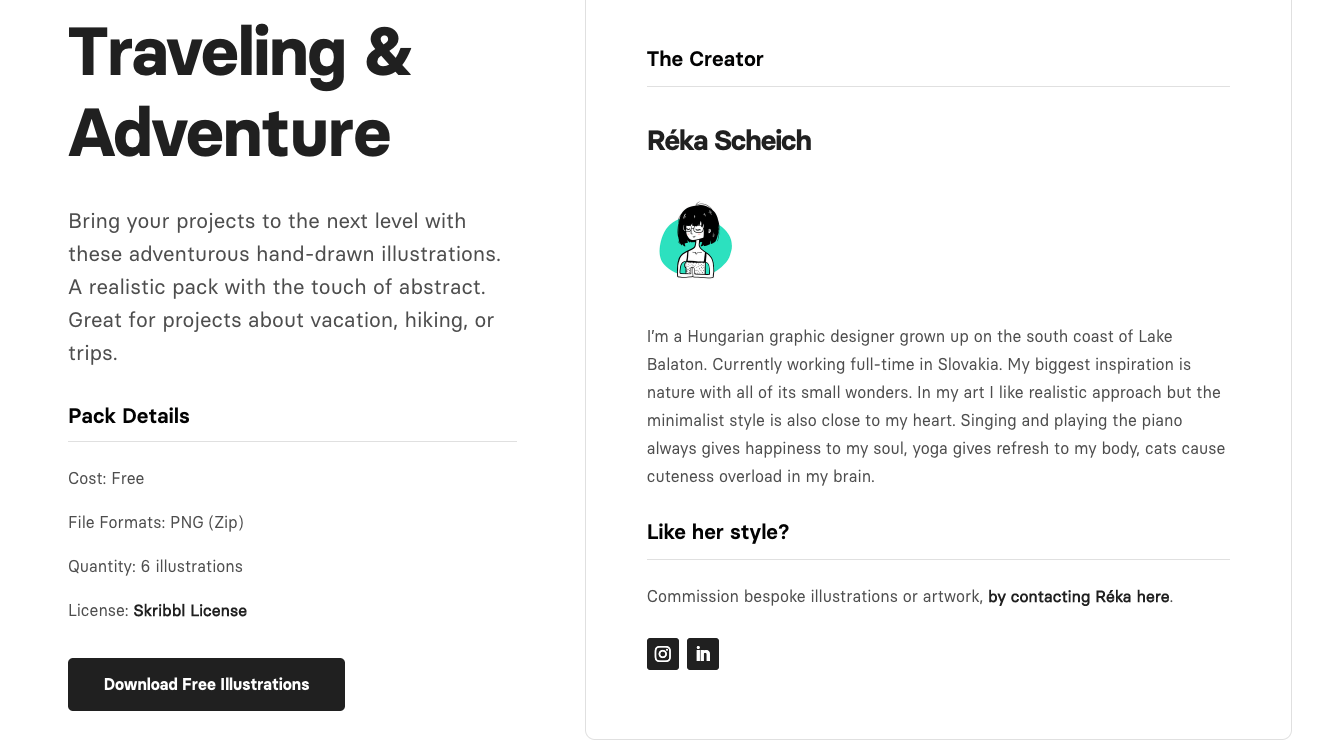Select the 'Réka Scheich' name heading
The width and height of the screenshot is (1326, 752).
point(729,141)
